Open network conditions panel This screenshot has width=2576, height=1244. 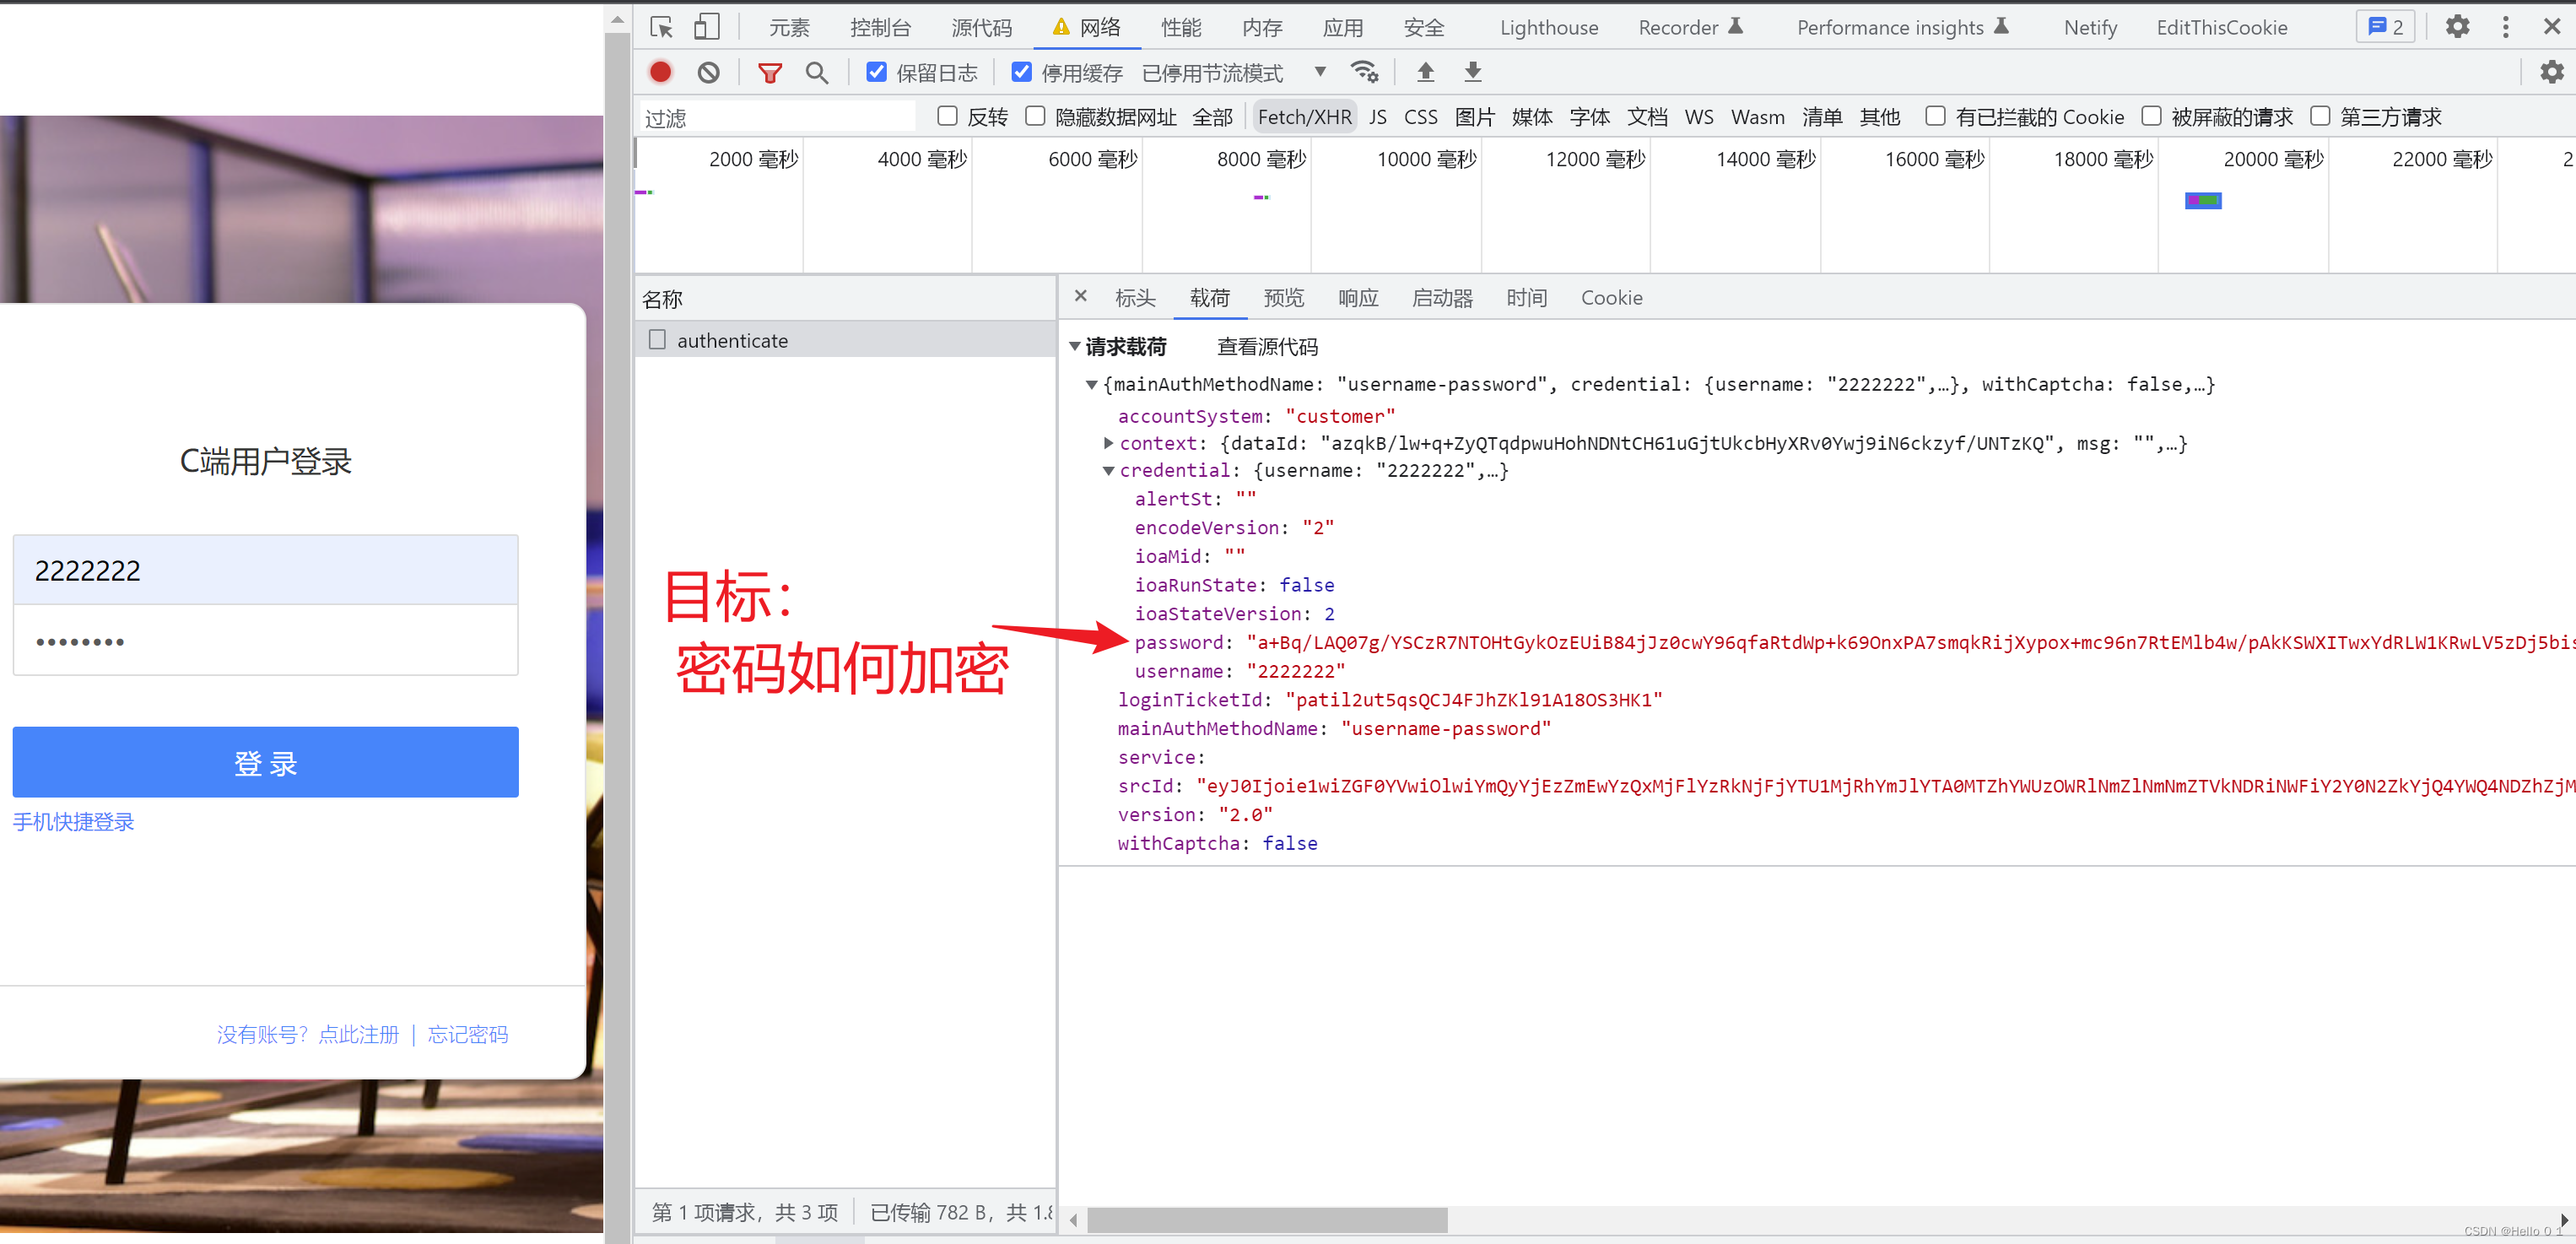1365,72
